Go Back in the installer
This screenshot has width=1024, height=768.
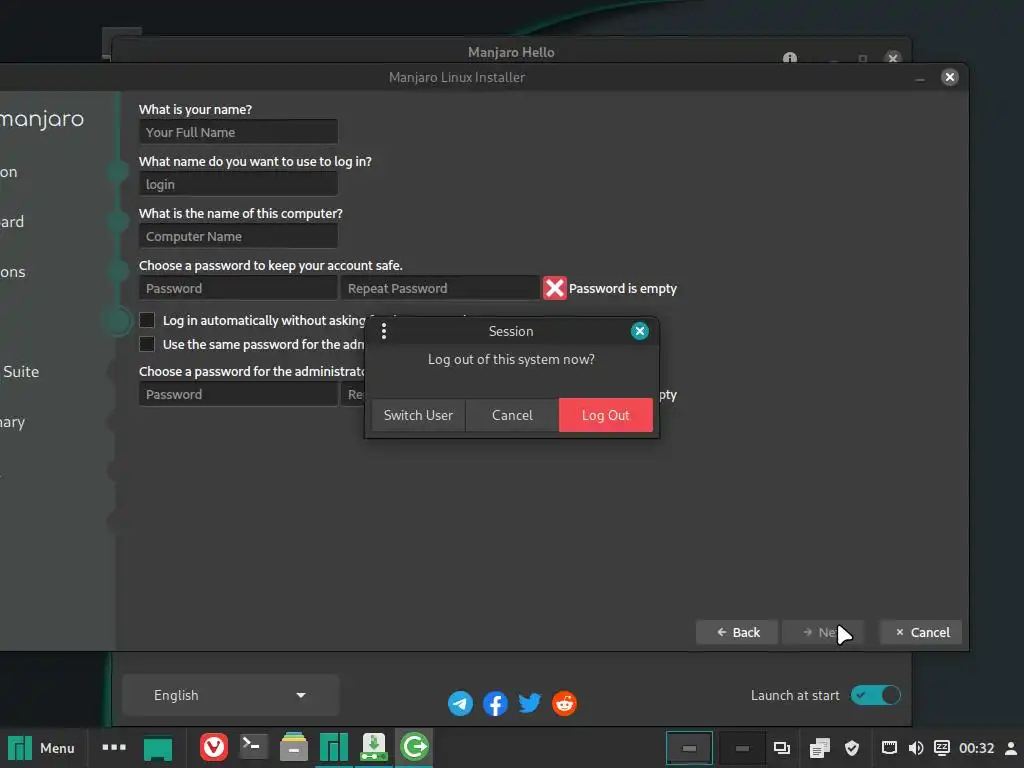(737, 632)
